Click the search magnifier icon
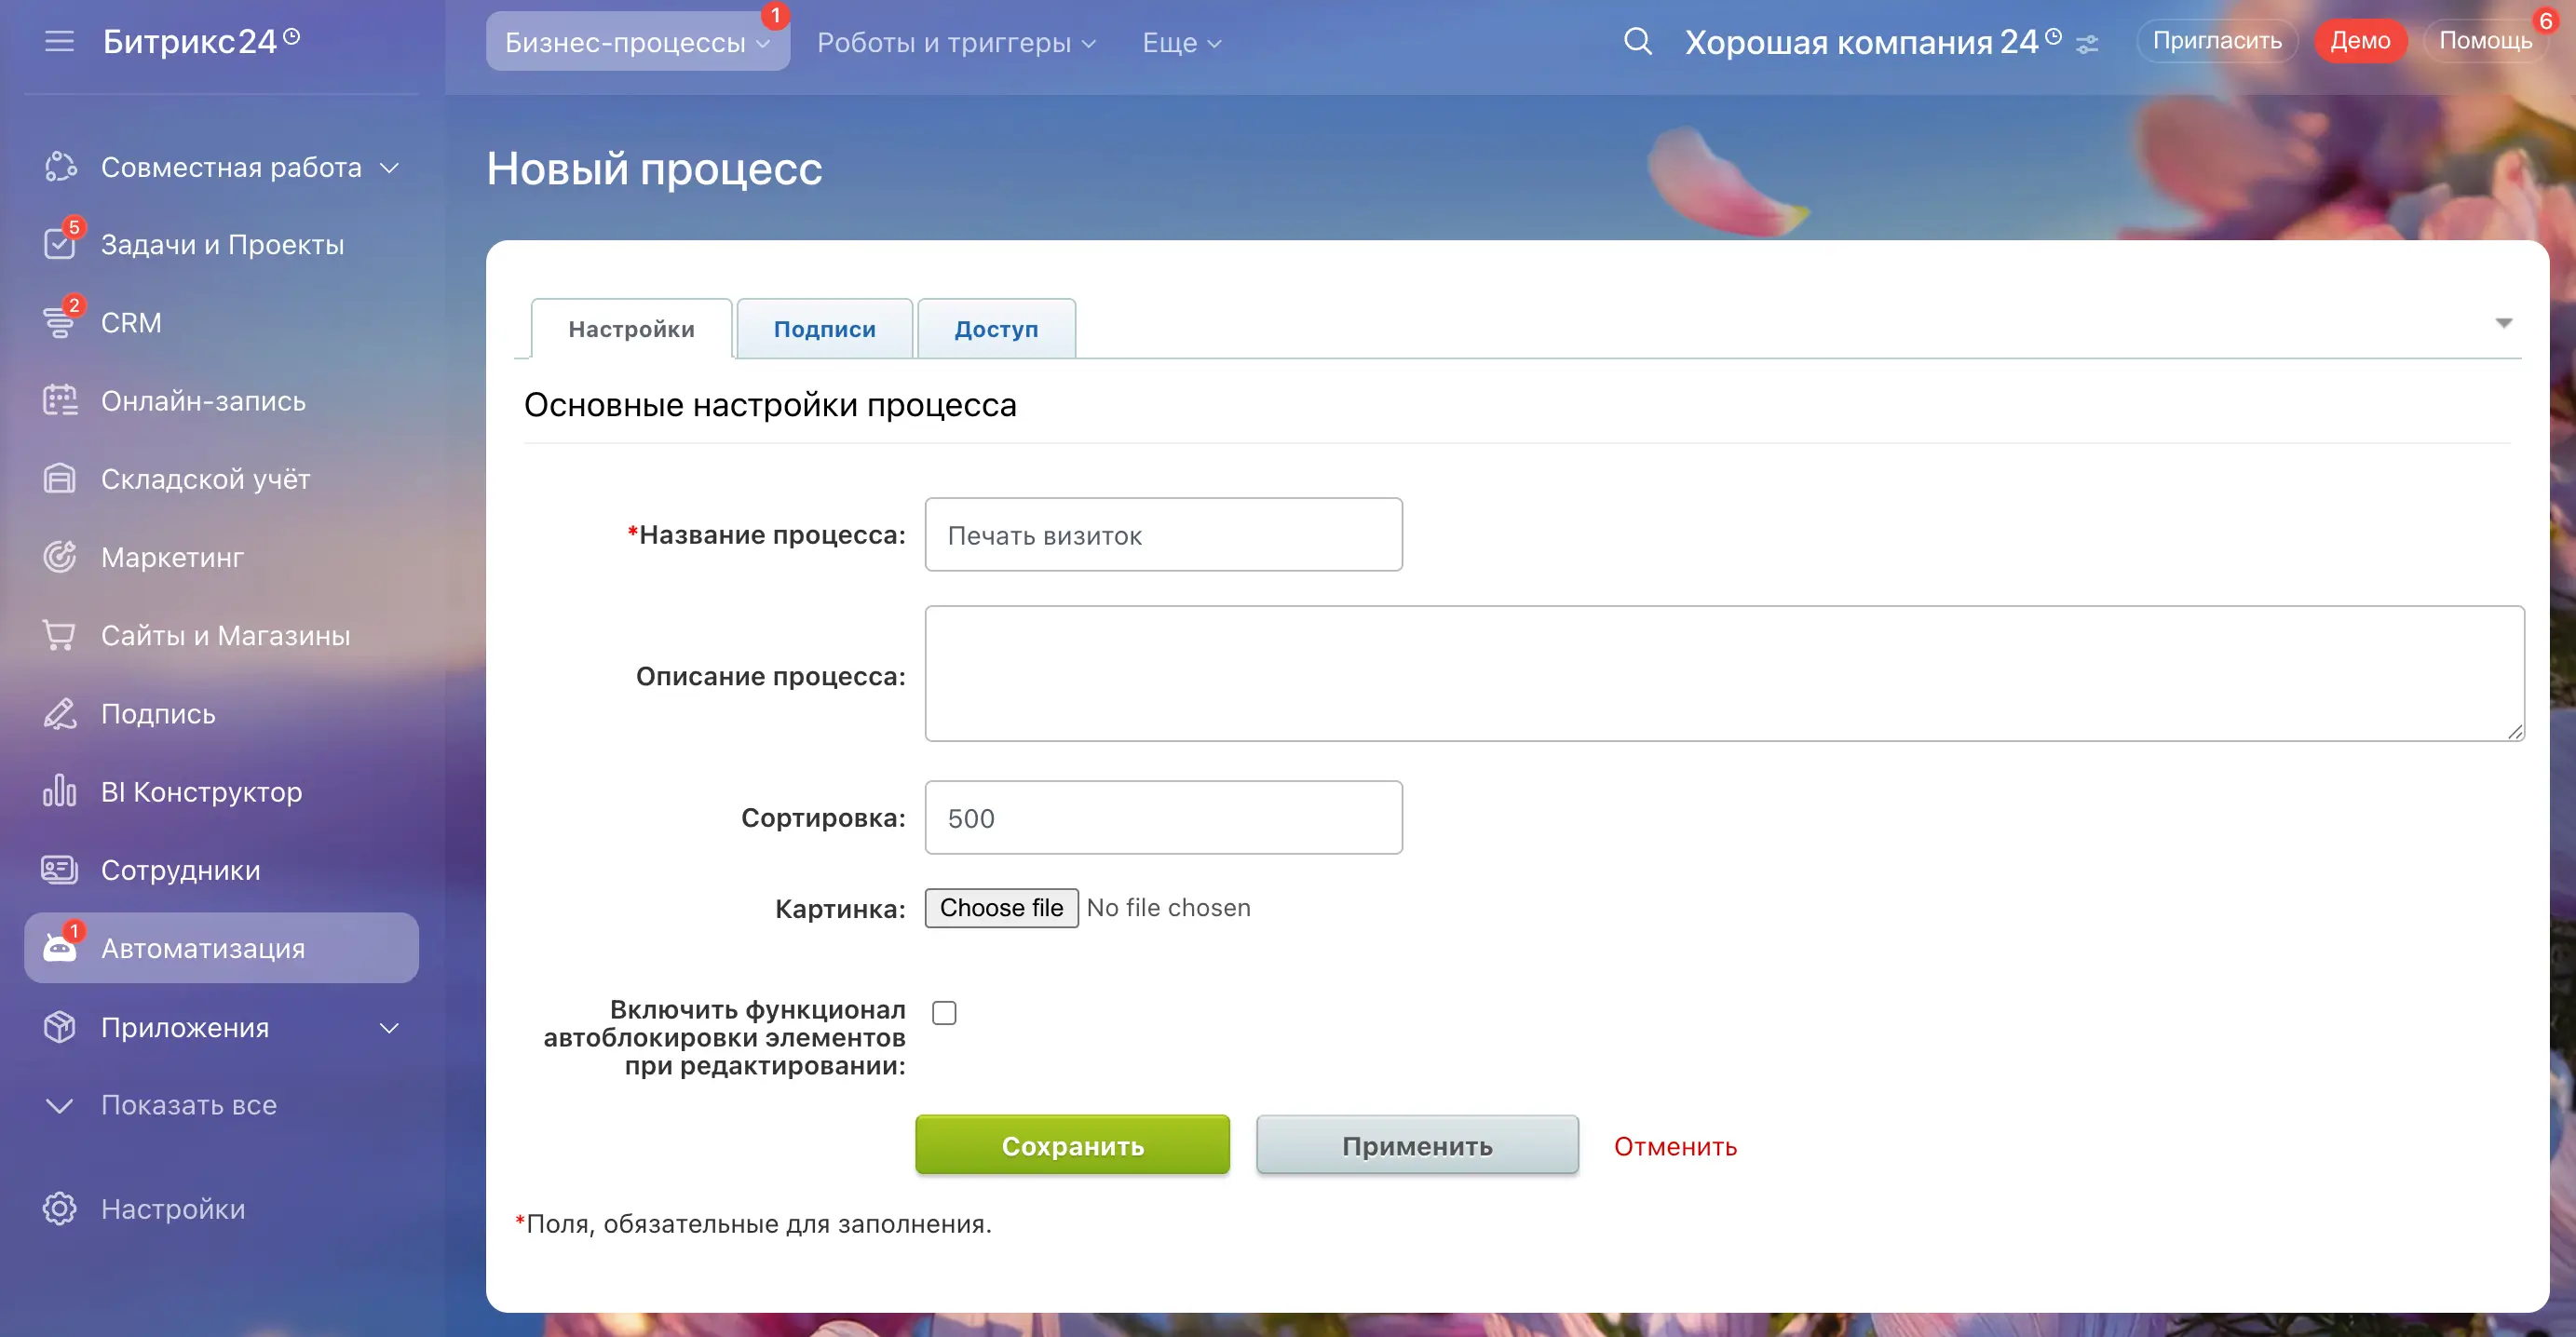2576x1337 pixels. 1638,41
